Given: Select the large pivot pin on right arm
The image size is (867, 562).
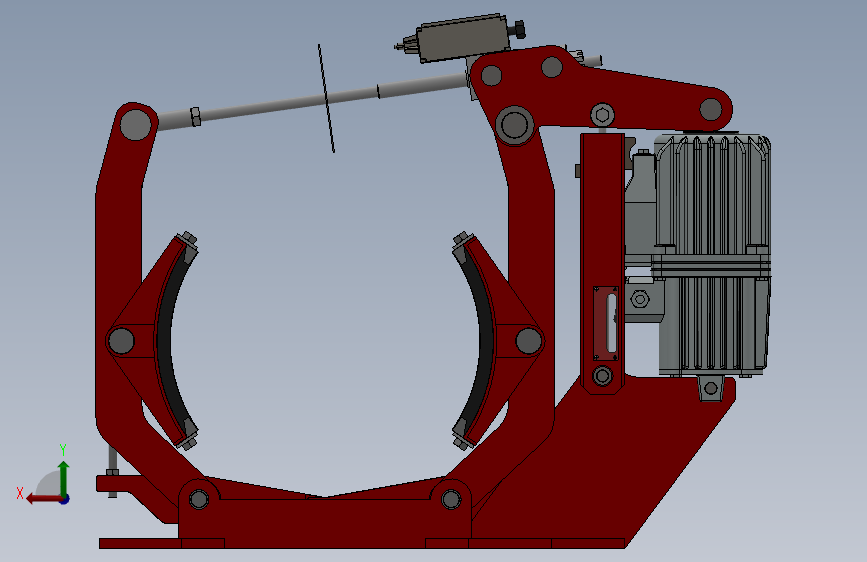Looking at the screenshot, I should 514,125.
